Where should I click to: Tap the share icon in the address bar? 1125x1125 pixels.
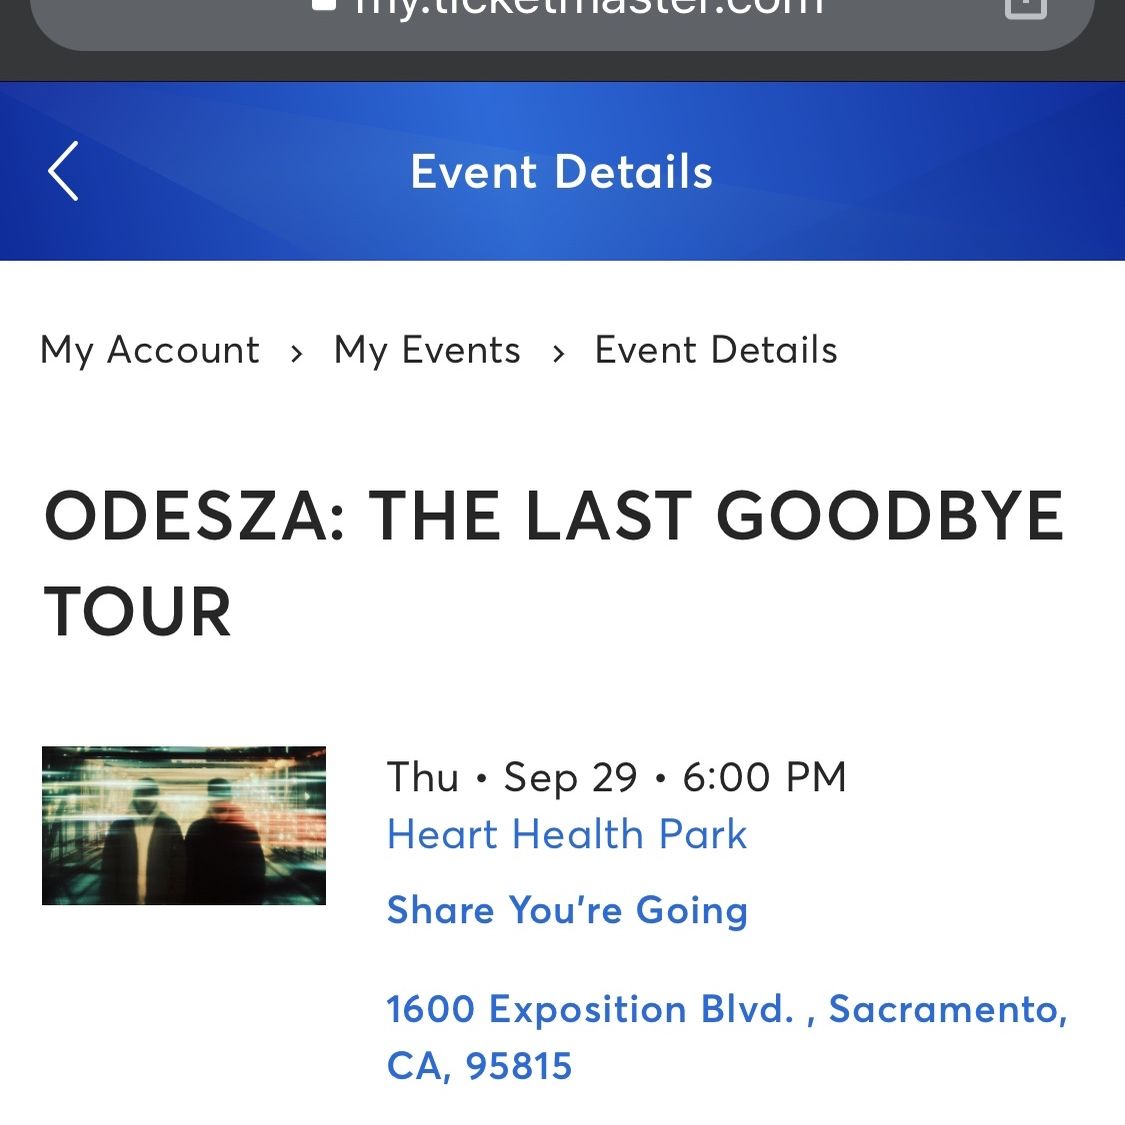1025,7
